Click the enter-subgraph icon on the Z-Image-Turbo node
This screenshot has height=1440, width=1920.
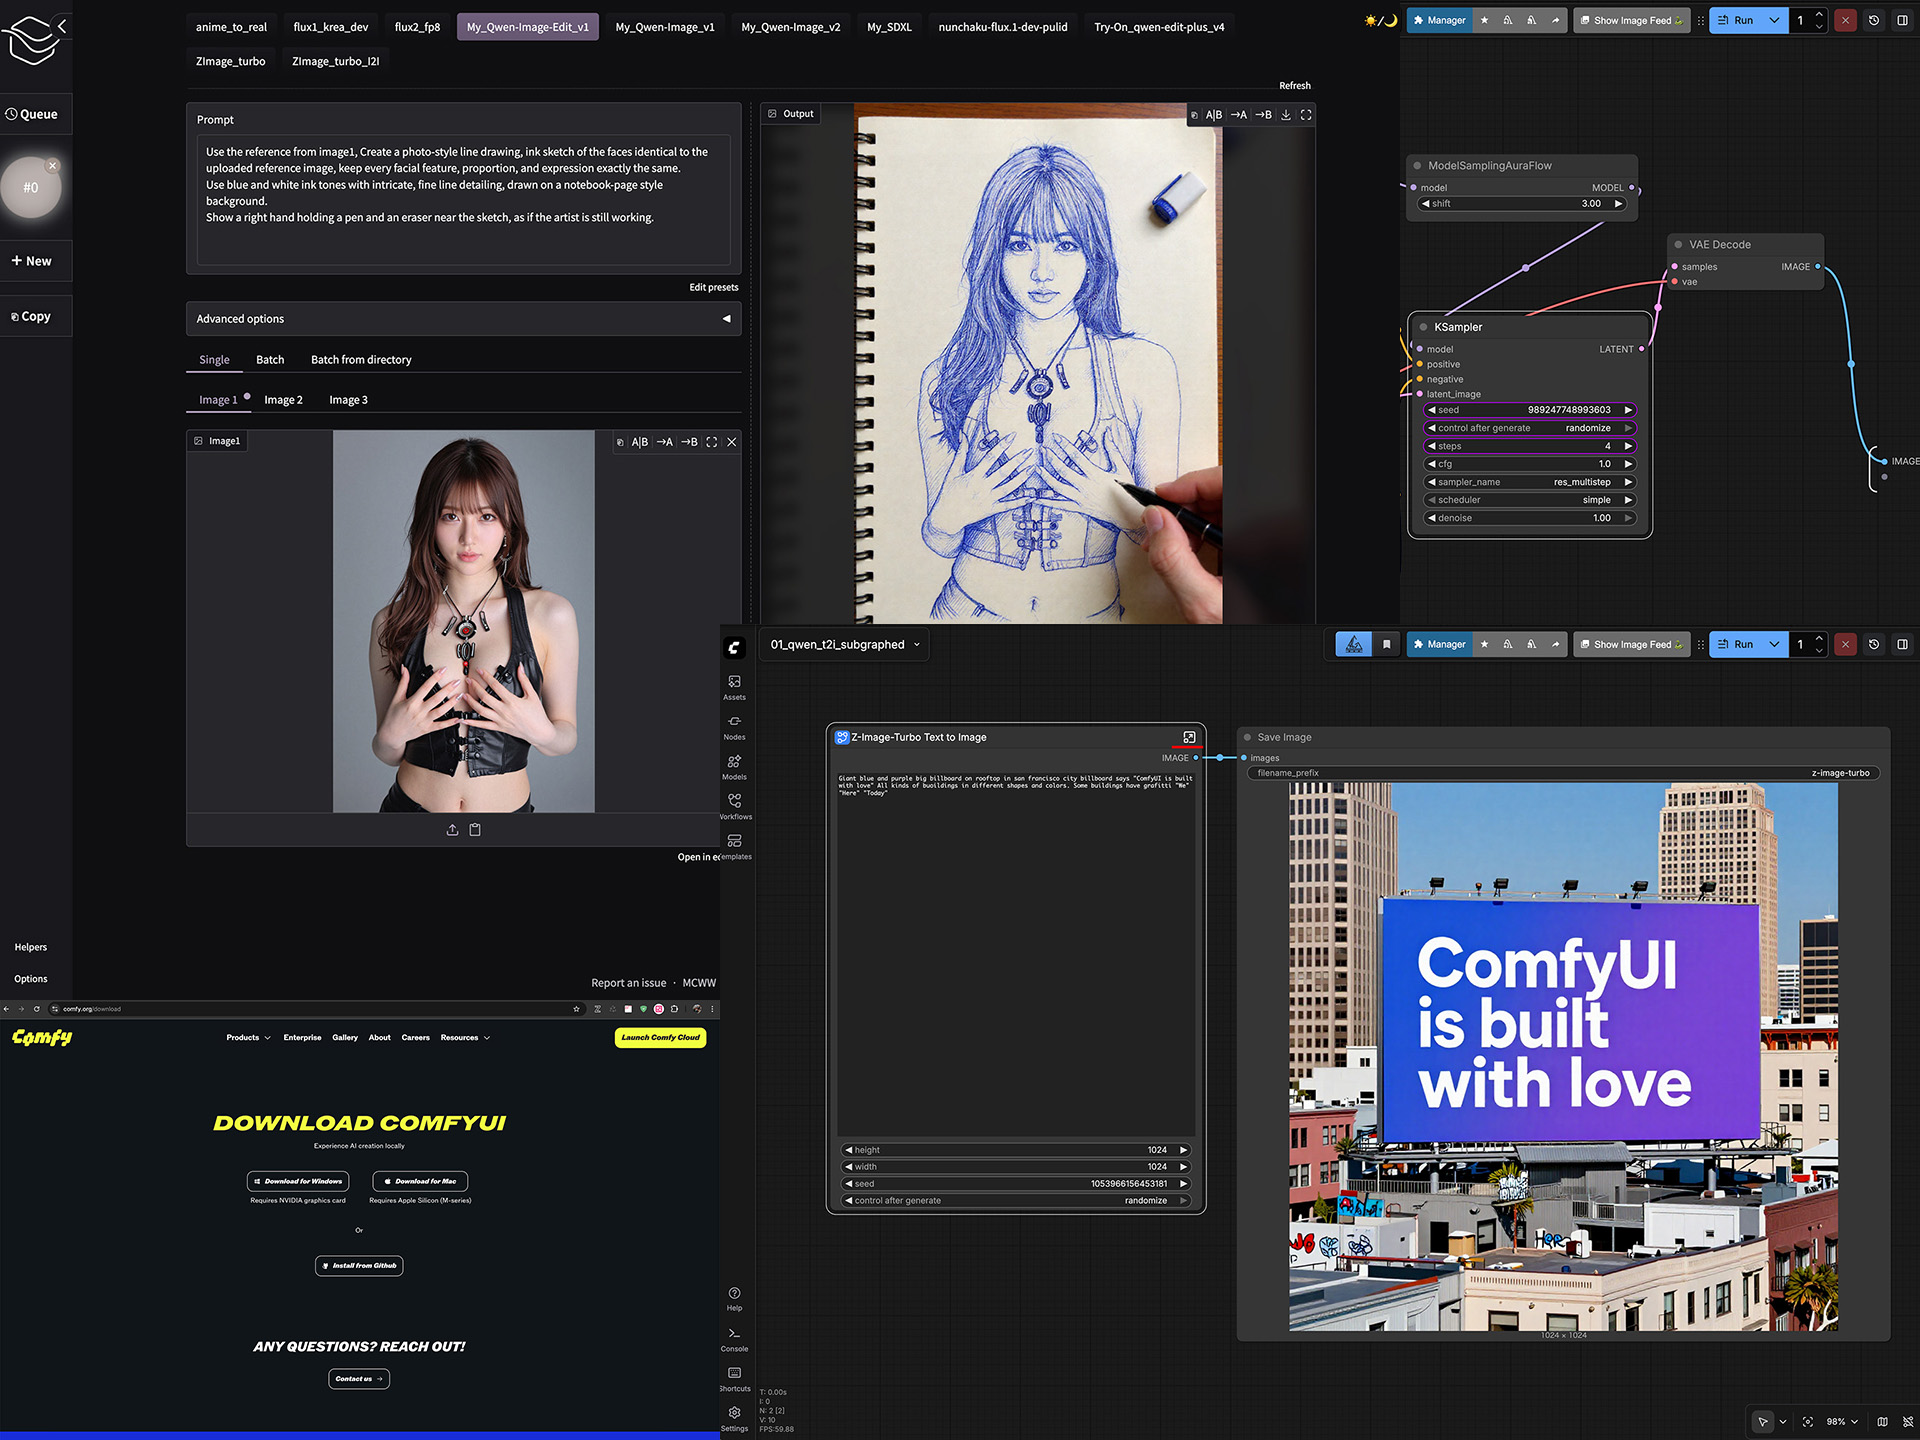[1189, 737]
